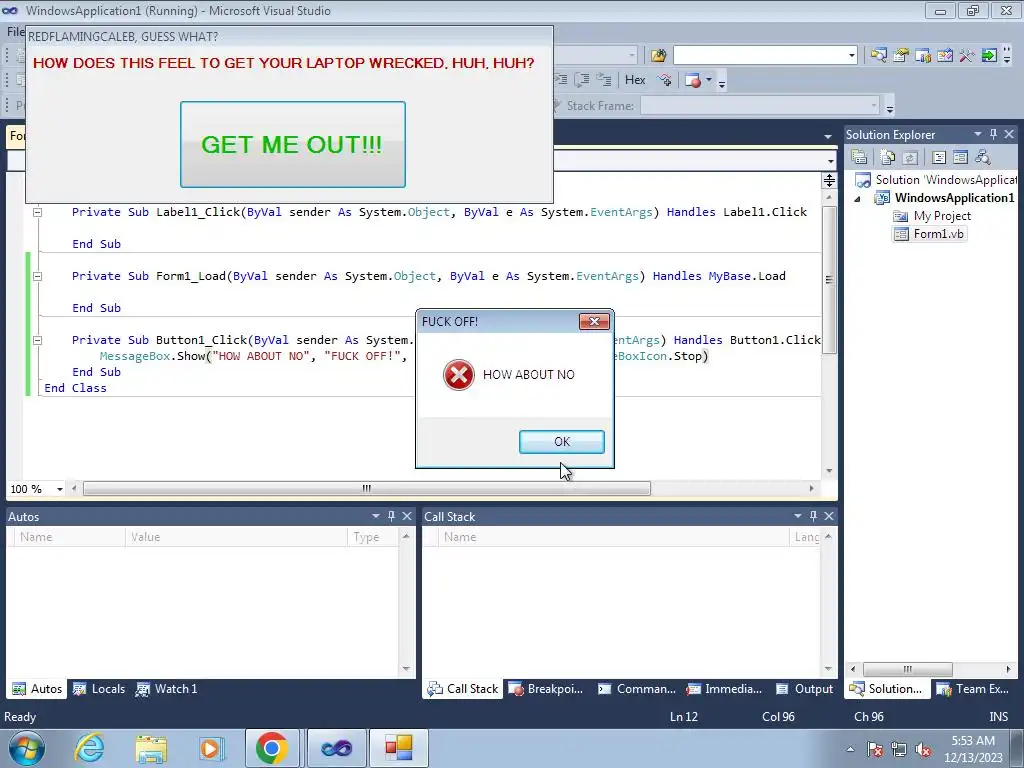This screenshot has height=768, width=1024.
Task: Close the Autos panel
Action: (x=407, y=516)
